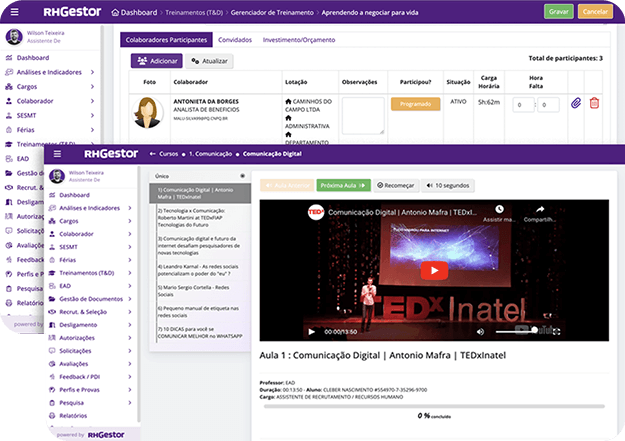The width and height of the screenshot is (625, 441).
Task: Expand Férias chevron in back sidebar
Action: tap(92, 130)
